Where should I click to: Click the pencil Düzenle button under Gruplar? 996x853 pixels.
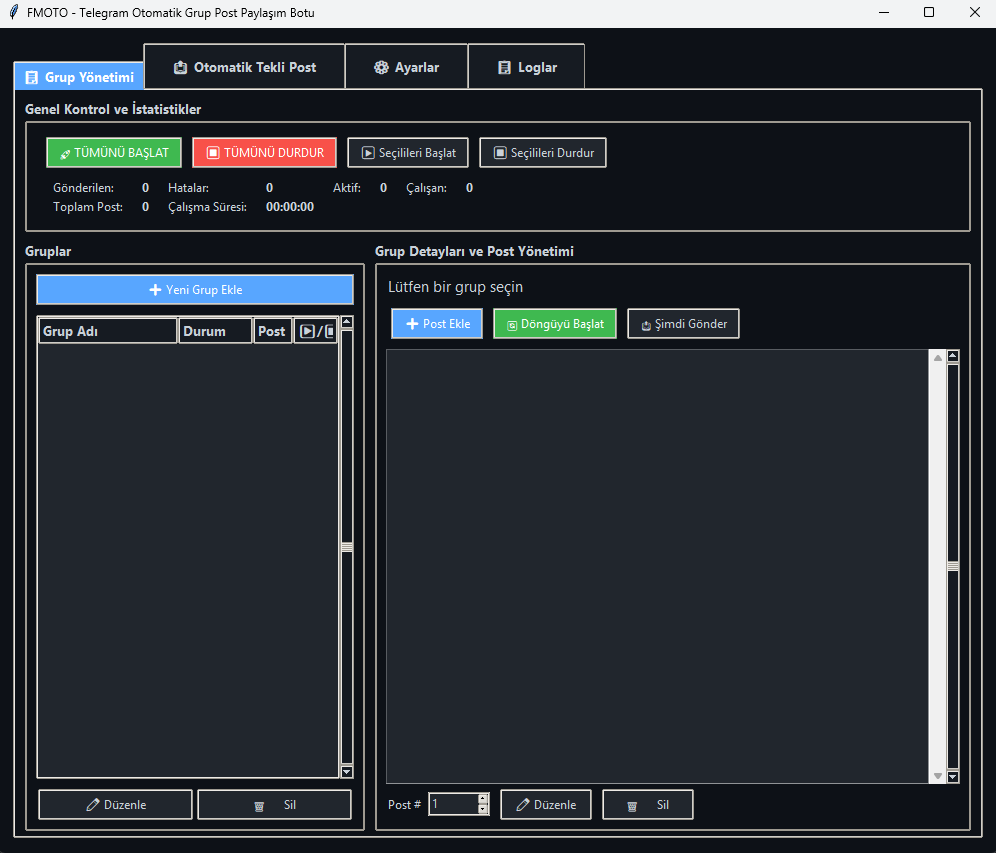pos(115,805)
